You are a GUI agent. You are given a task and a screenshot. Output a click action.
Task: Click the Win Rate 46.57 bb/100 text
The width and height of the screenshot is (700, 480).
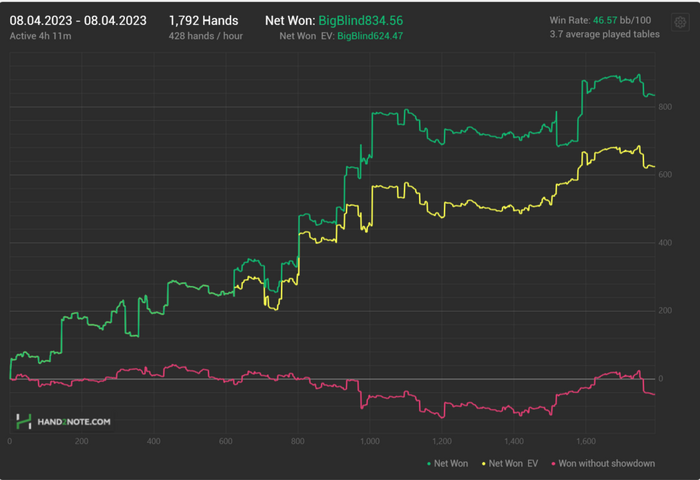(600, 20)
